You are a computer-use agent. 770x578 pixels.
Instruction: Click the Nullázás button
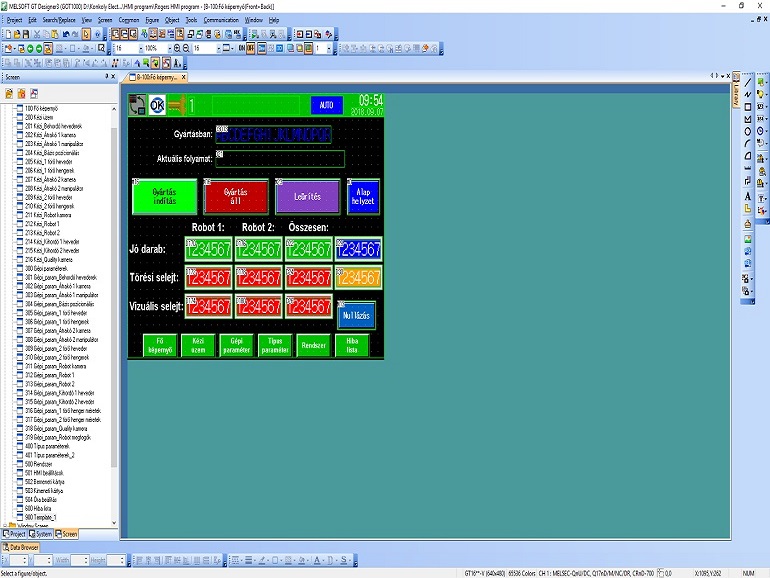pos(357,315)
